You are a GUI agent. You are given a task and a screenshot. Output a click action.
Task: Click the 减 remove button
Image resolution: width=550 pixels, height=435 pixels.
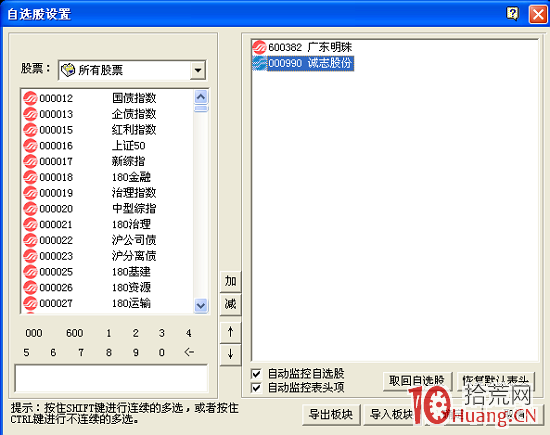click(x=230, y=304)
